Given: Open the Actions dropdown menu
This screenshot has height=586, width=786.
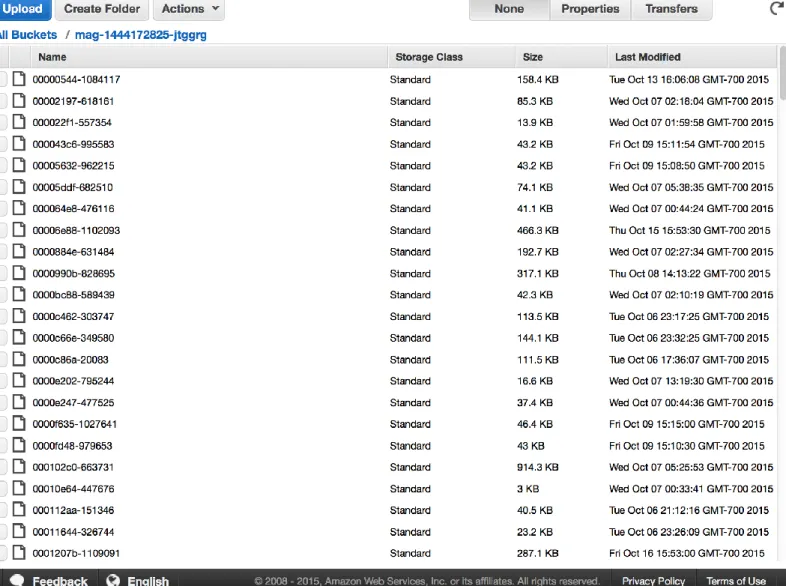Looking at the screenshot, I should [189, 9].
